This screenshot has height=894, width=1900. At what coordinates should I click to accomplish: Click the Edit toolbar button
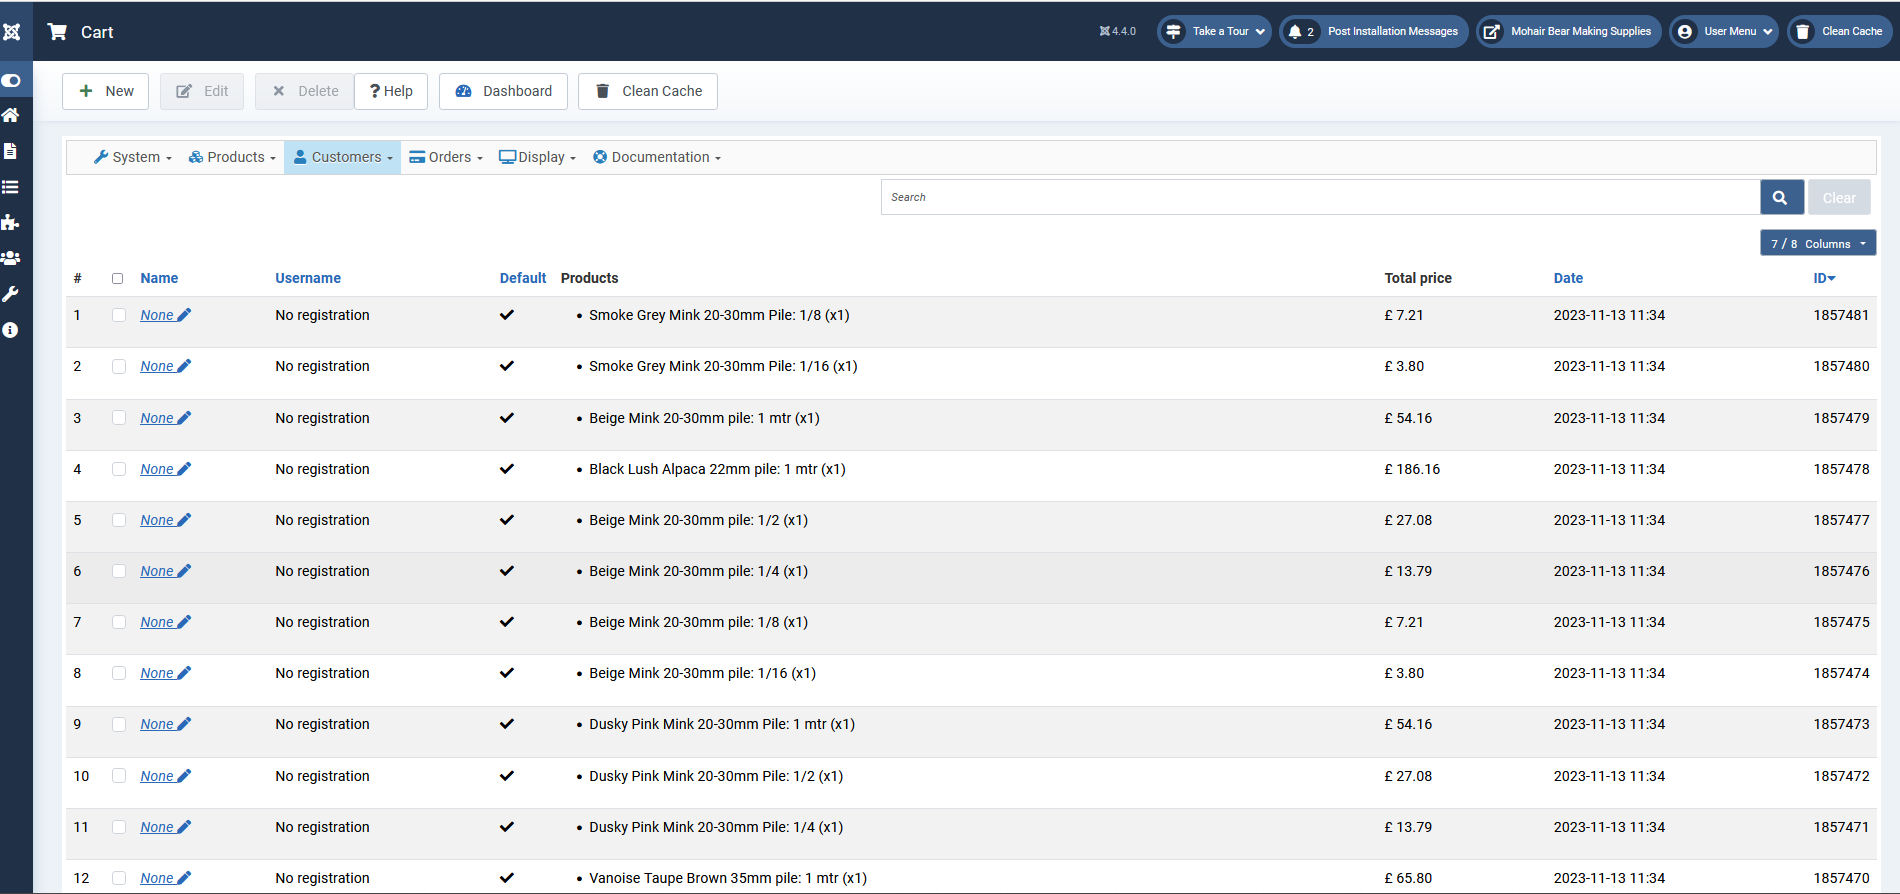[202, 91]
